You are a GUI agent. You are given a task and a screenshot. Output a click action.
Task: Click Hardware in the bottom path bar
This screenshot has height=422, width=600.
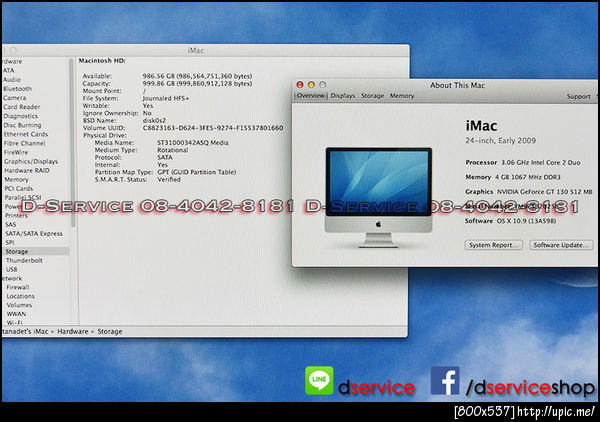pyautogui.click(x=73, y=332)
